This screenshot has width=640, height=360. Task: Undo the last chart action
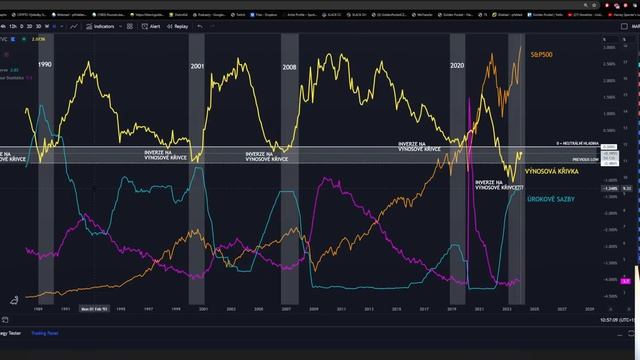point(200,26)
